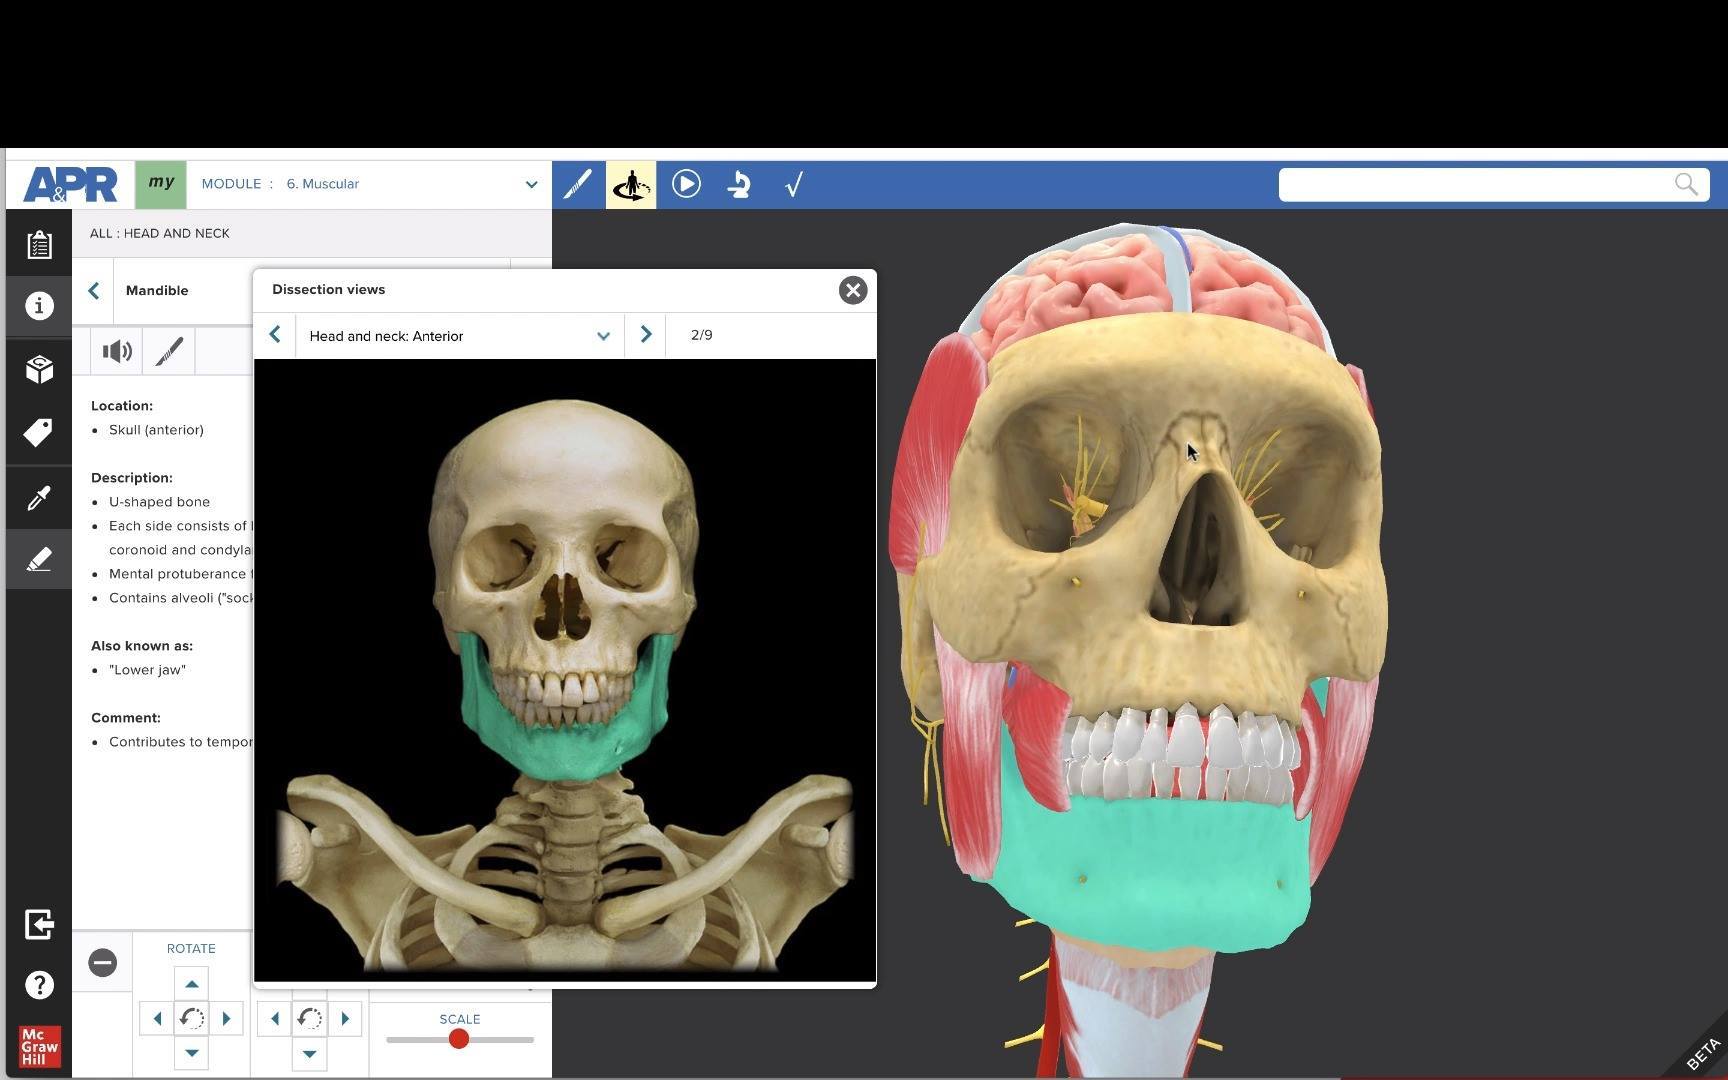1728x1080 pixels.
Task: Open the Help question mark icon
Action: click(39, 986)
